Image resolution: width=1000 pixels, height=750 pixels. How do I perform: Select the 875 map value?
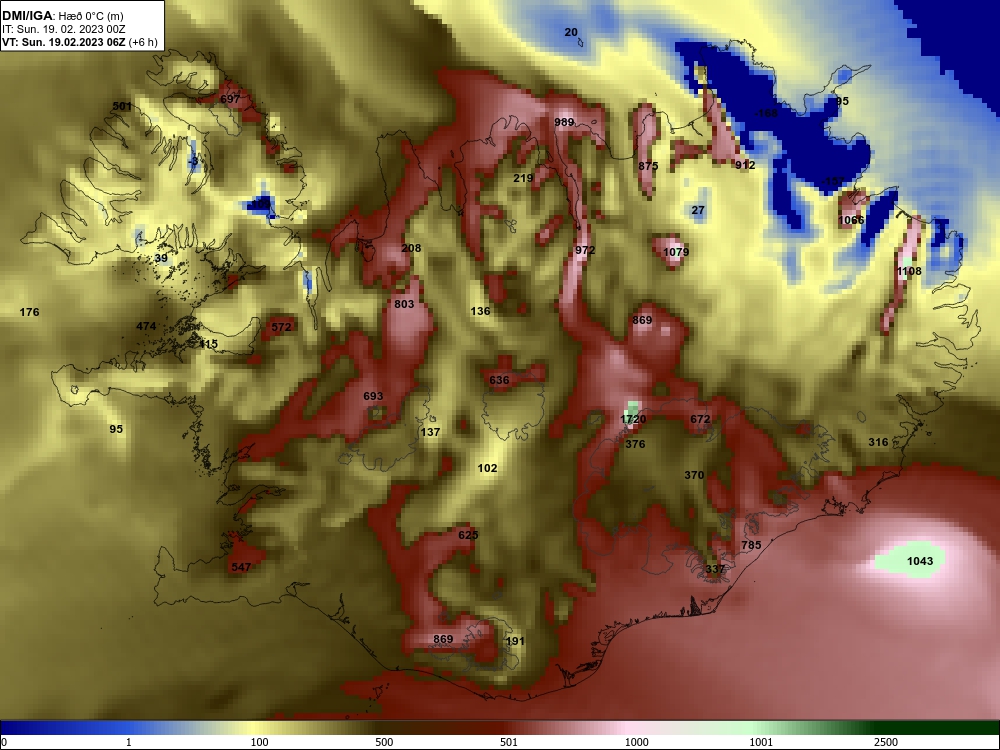pyautogui.click(x=648, y=166)
